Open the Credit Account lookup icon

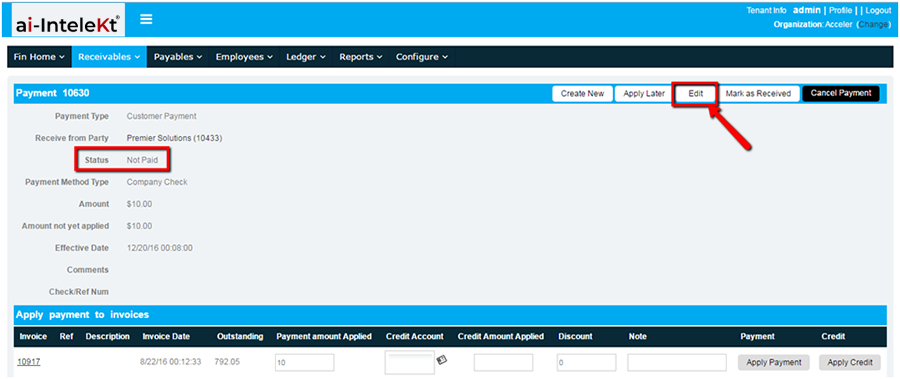(x=442, y=360)
